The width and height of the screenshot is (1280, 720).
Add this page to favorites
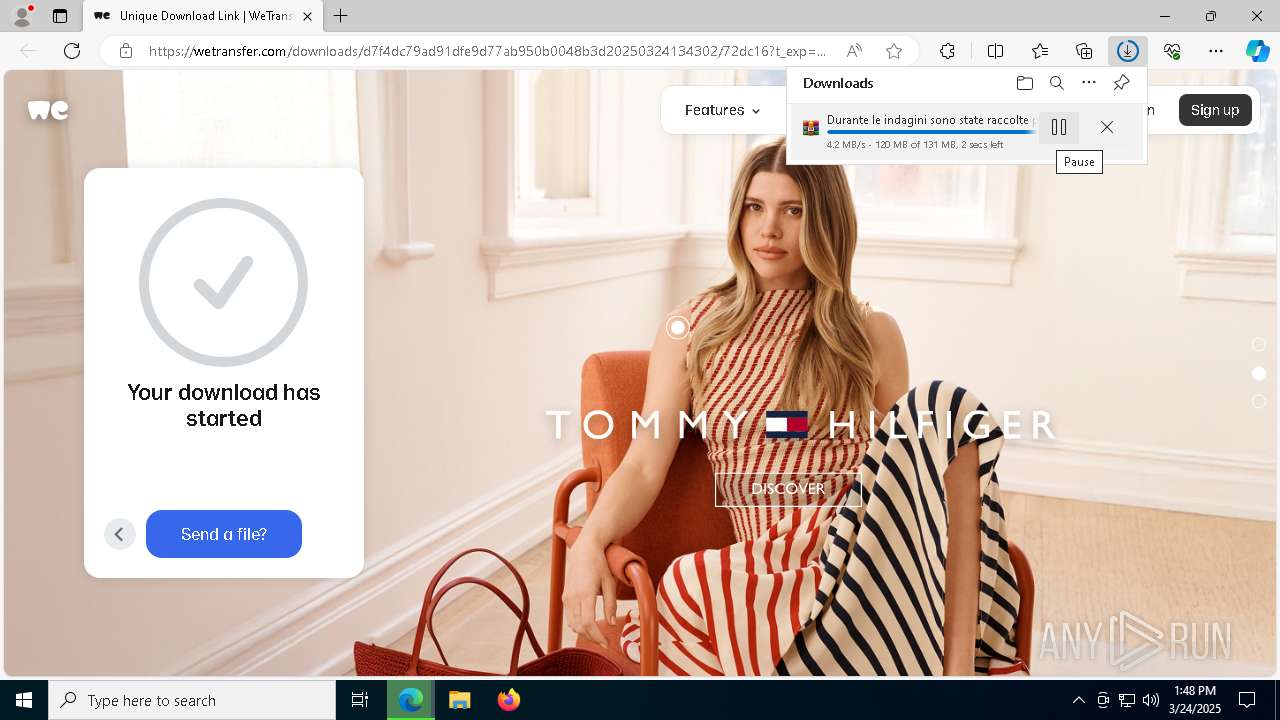tap(894, 51)
